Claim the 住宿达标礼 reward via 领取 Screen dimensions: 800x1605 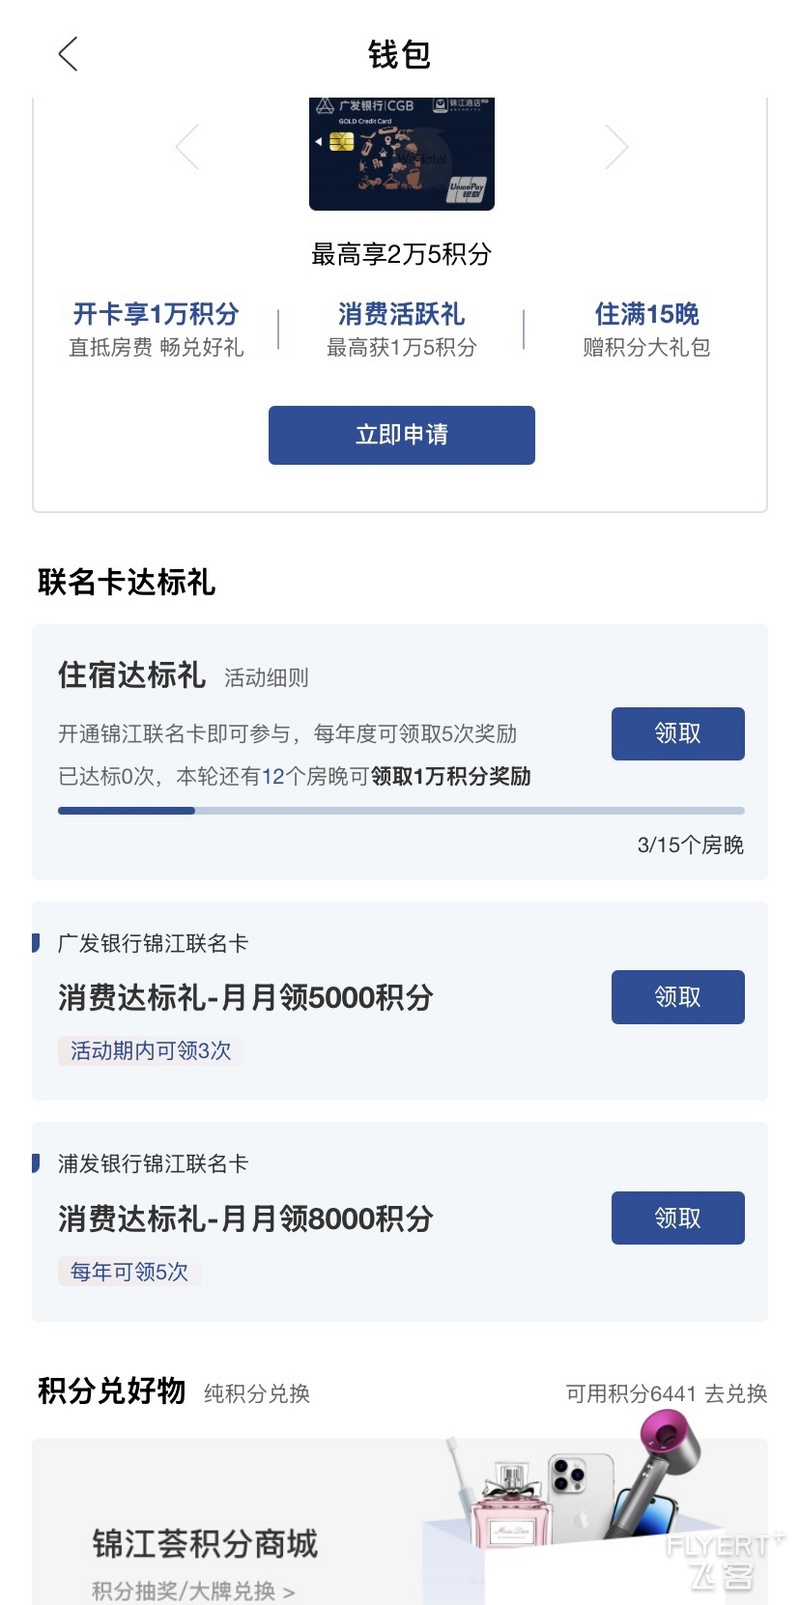pos(678,733)
